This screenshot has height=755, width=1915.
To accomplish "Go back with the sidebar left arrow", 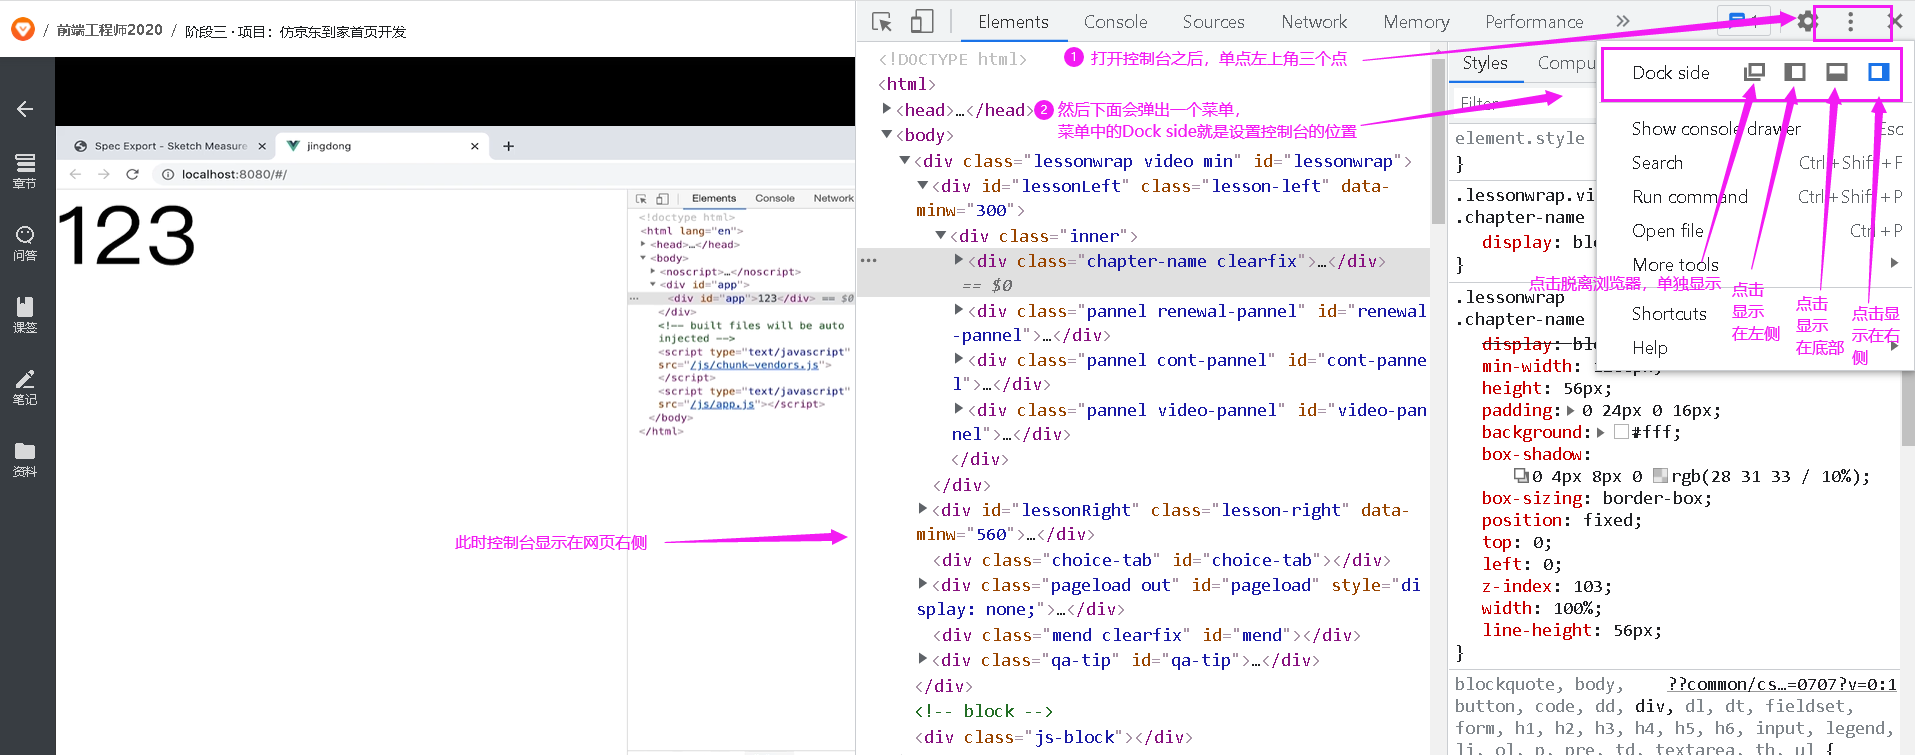I will click(25, 109).
